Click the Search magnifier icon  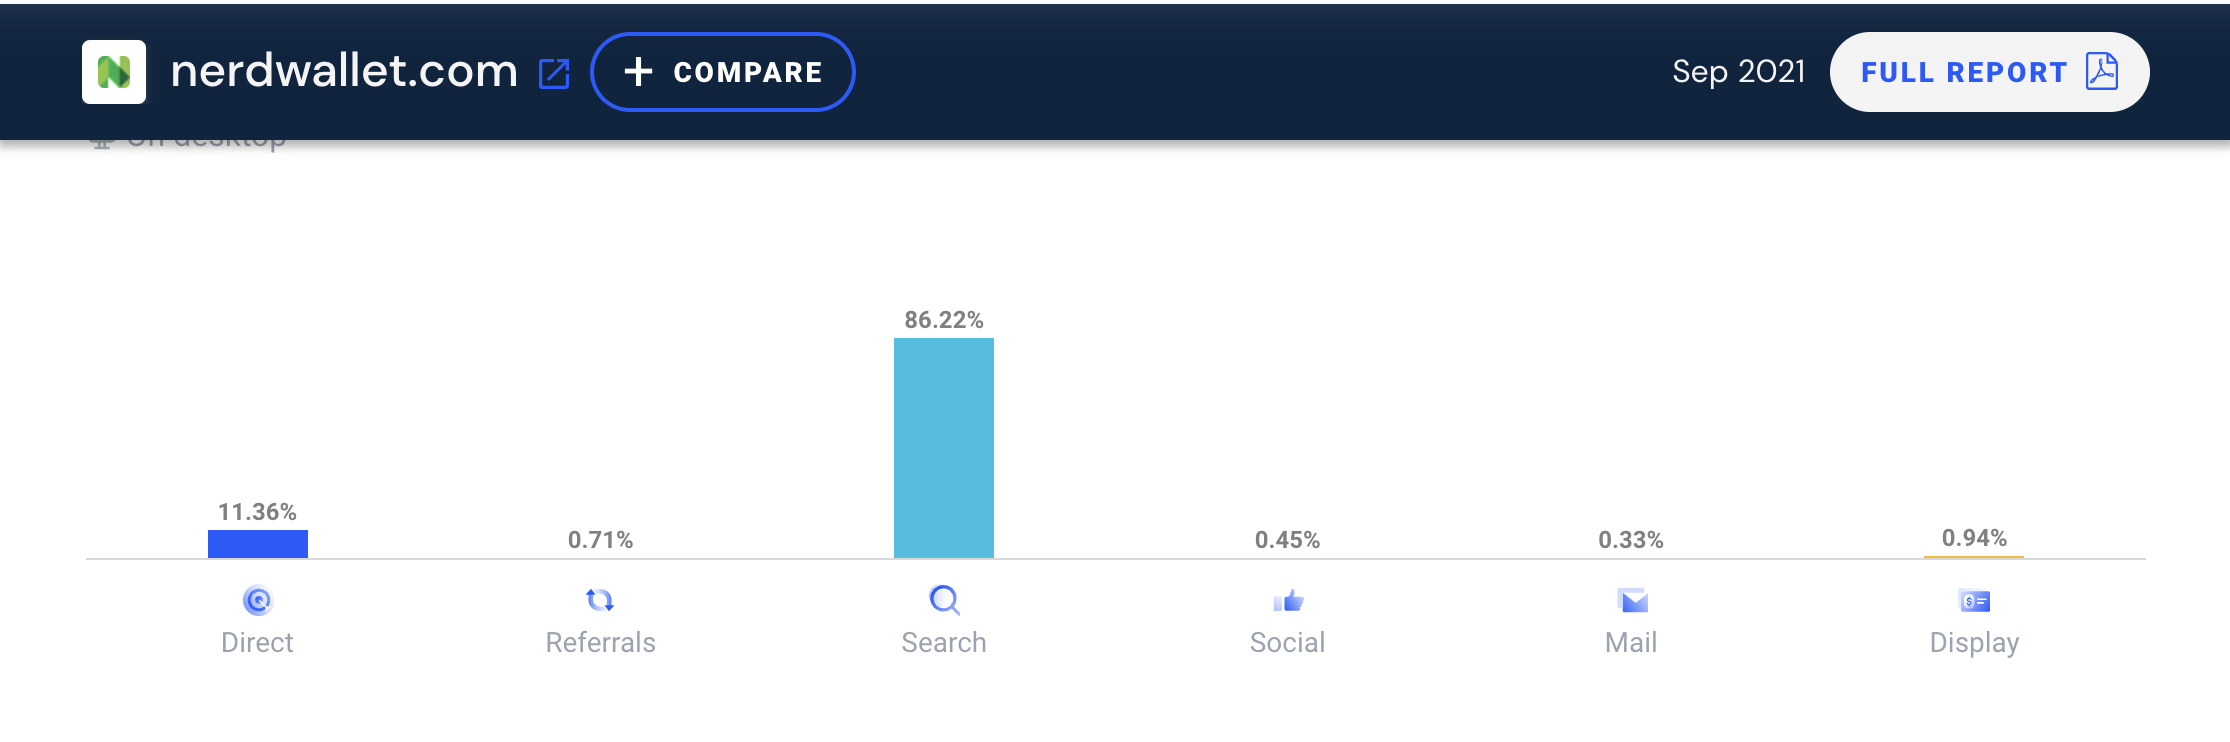pyautogui.click(x=944, y=600)
